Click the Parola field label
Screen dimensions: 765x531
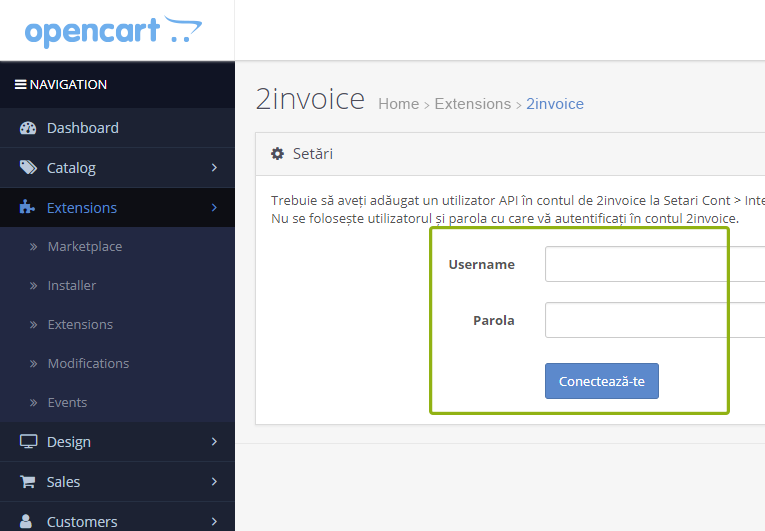(494, 320)
